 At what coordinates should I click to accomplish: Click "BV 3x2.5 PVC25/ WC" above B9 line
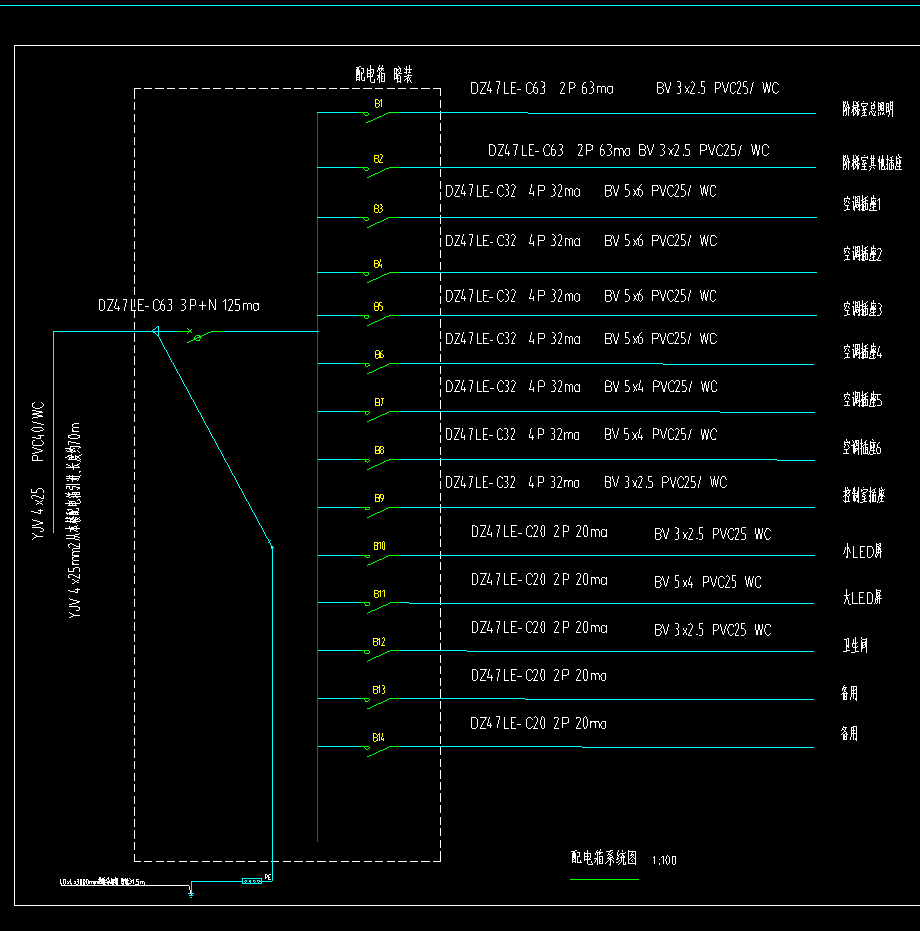pyautogui.click(x=665, y=483)
